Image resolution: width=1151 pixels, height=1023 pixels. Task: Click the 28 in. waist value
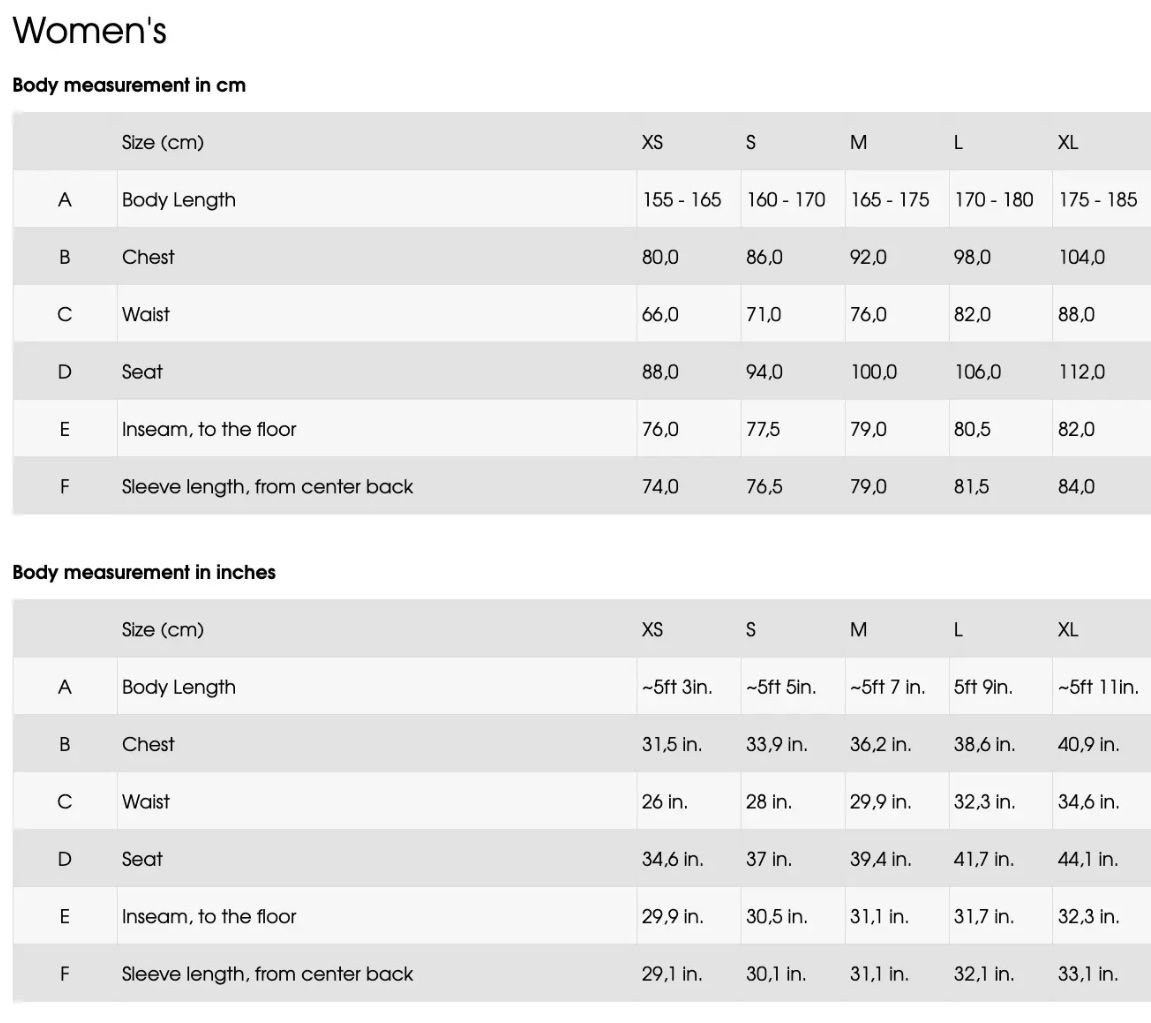[x=769, y=801]
